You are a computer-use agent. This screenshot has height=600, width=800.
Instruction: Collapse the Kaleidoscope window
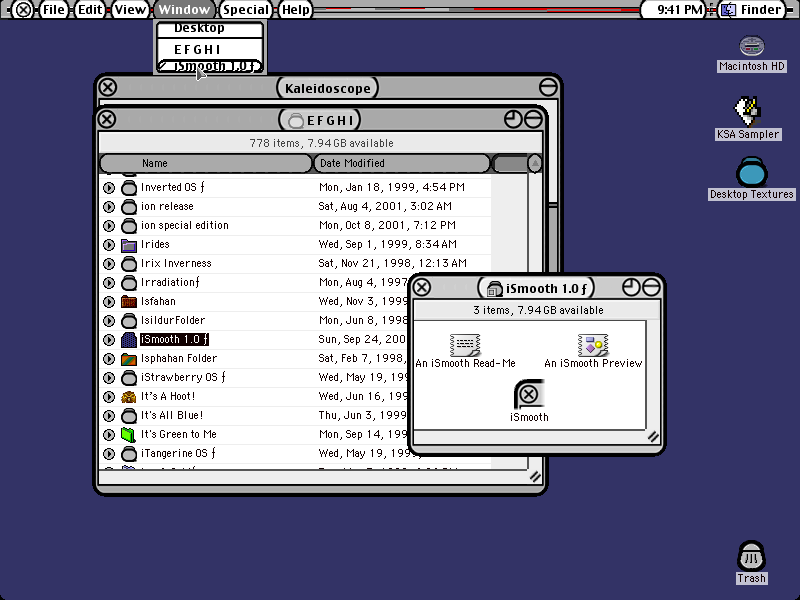pos(548,87)
